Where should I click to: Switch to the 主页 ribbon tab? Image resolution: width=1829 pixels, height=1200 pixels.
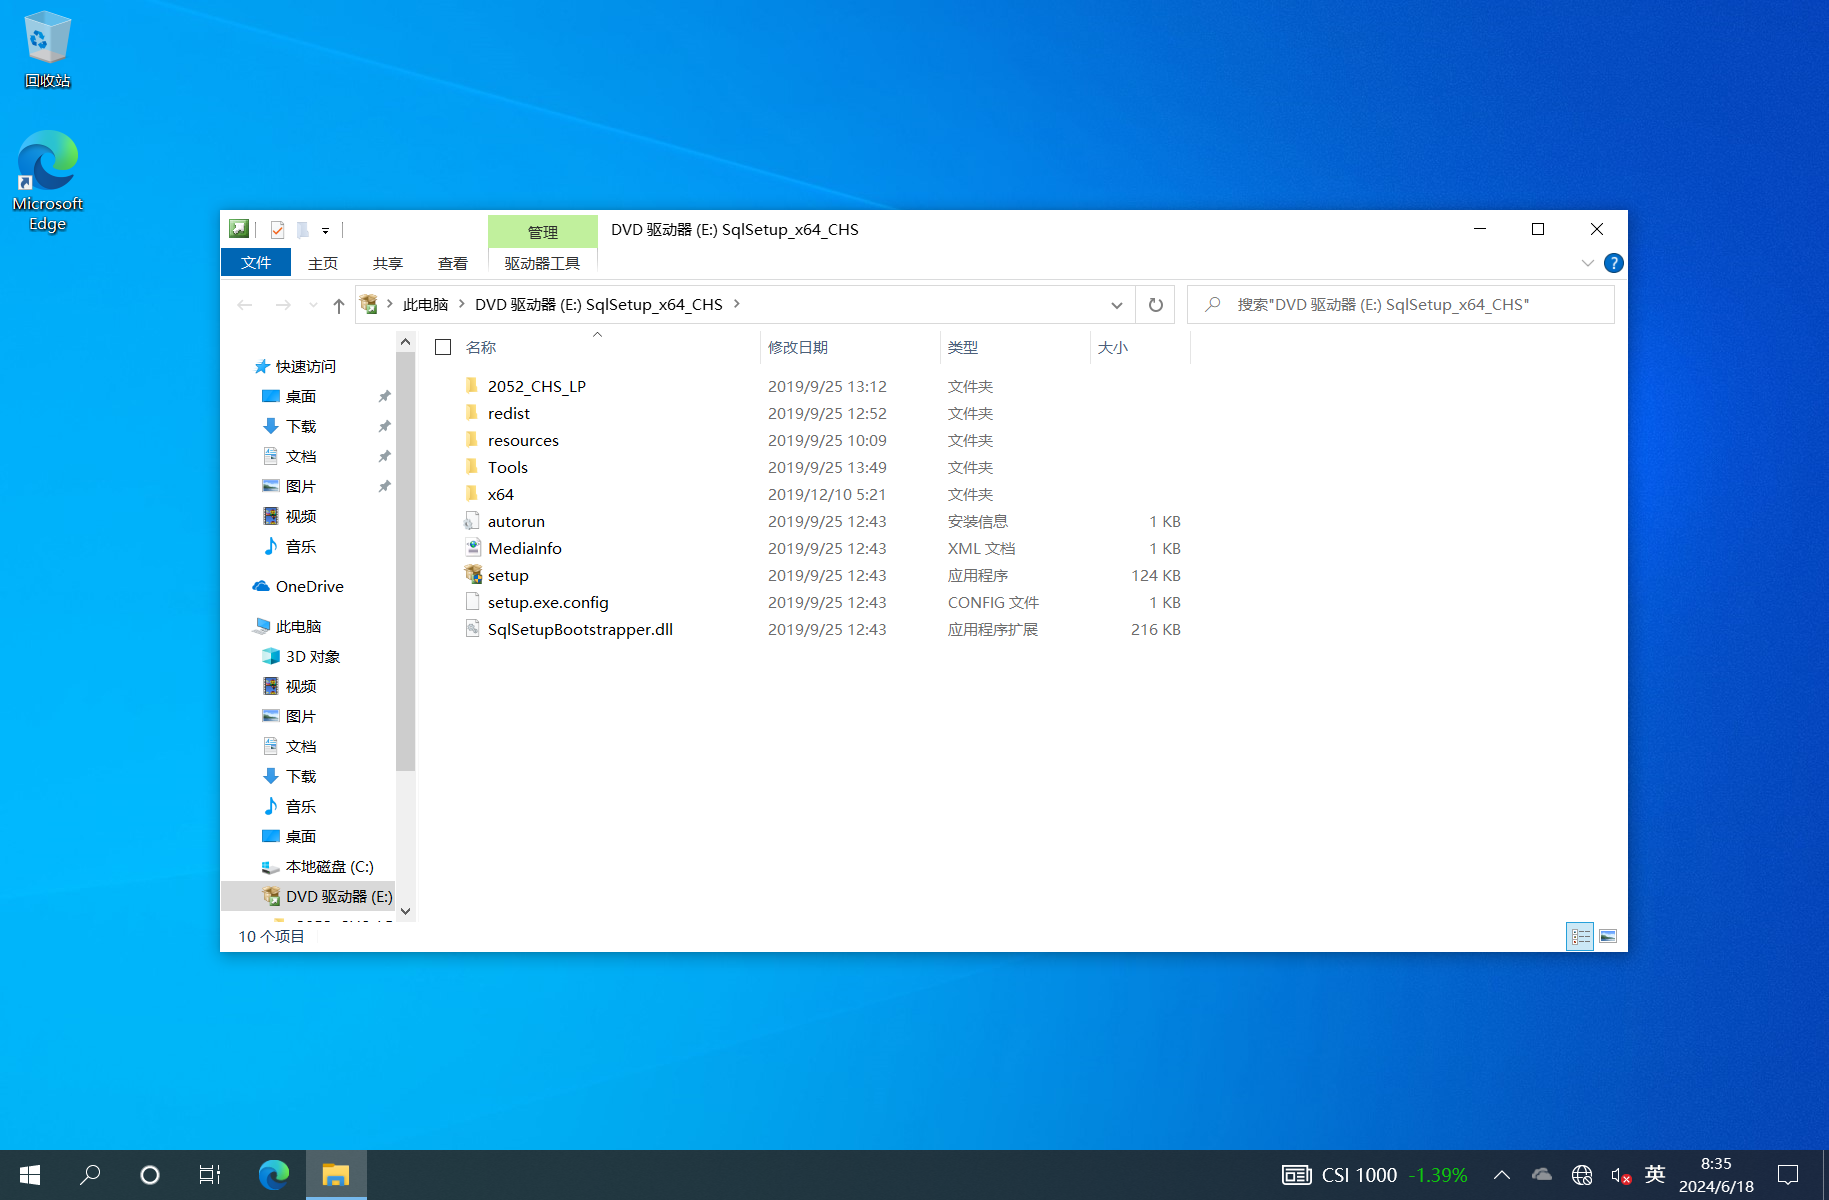pos(322,263)
